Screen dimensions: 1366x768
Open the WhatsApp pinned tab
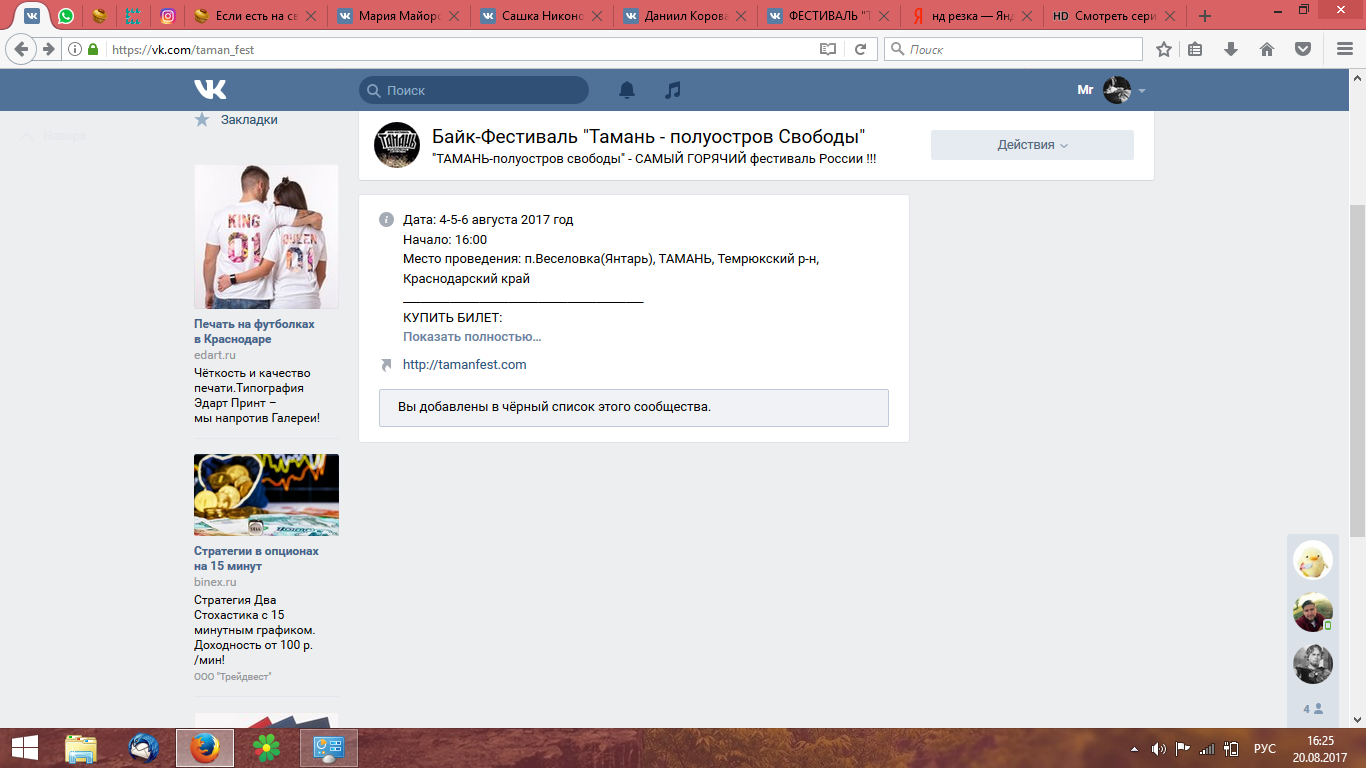click(66, 16)
